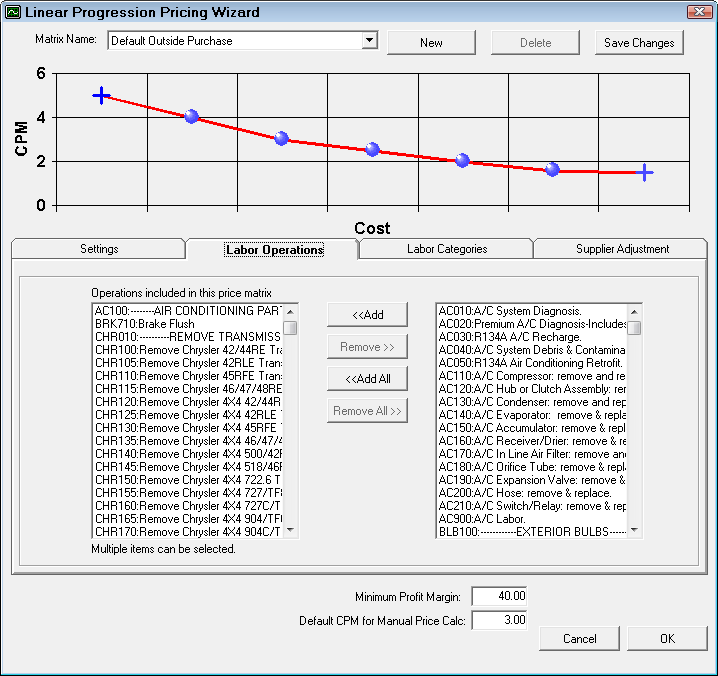Click the wizard title bar app icon

pyautogui.click(x=12, y=12)
